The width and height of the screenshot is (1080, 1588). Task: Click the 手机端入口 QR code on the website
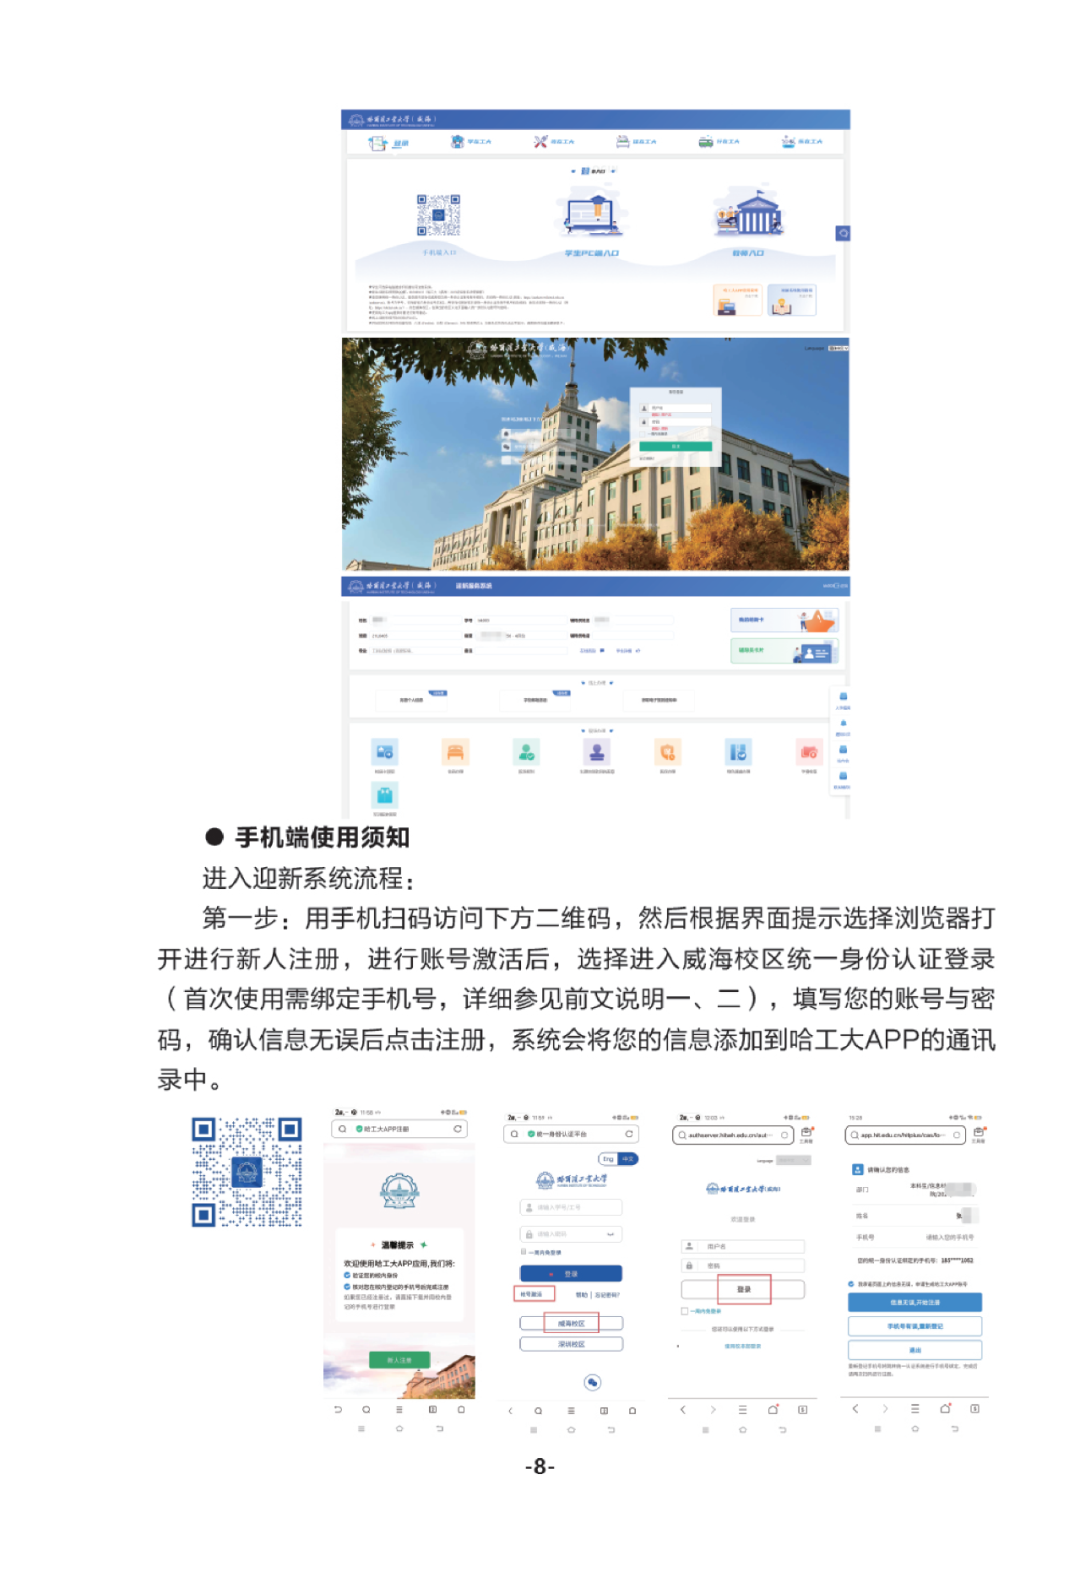pos(438,215)
